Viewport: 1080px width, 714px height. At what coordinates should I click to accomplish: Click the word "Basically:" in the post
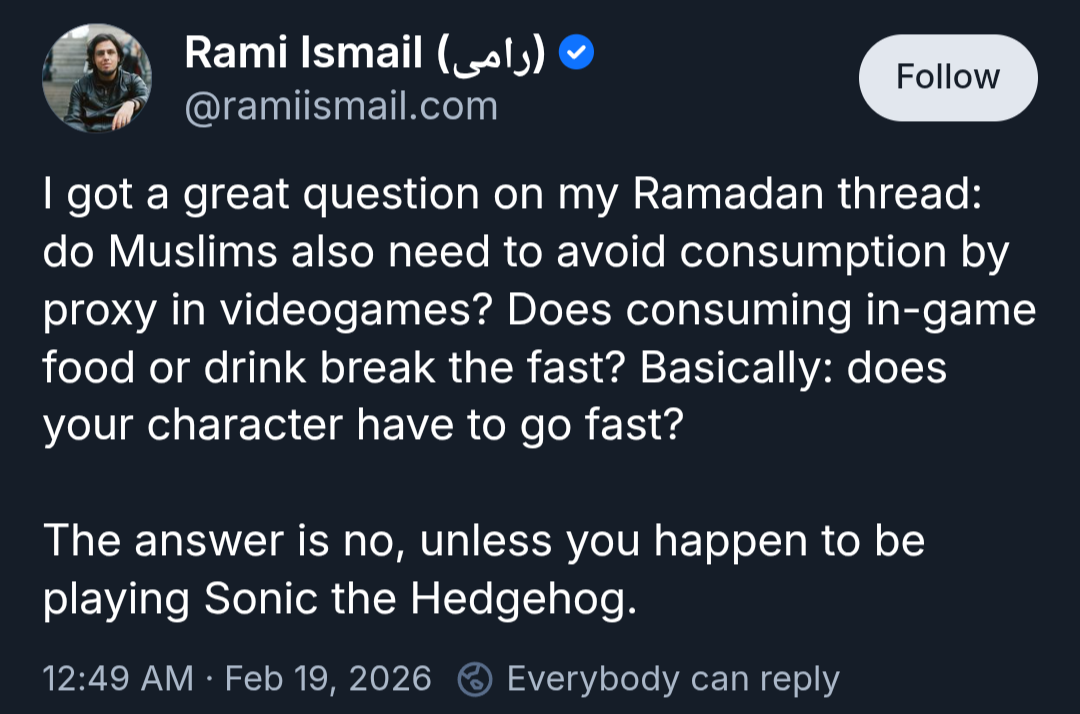[736, 369]
